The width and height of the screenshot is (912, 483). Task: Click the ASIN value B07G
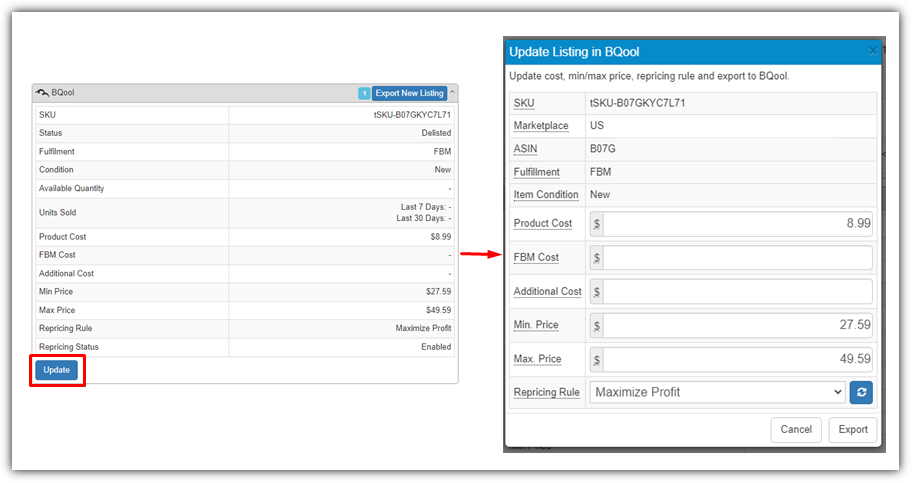(x=603, y=149)
